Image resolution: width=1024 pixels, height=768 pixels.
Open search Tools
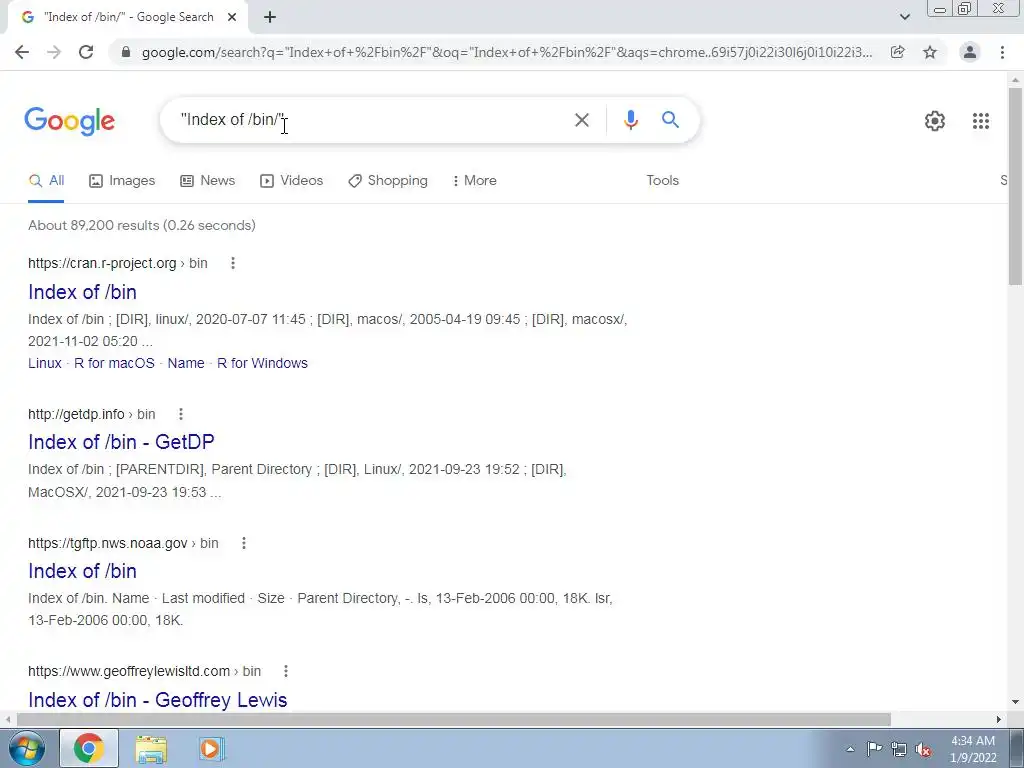point(662,181)
